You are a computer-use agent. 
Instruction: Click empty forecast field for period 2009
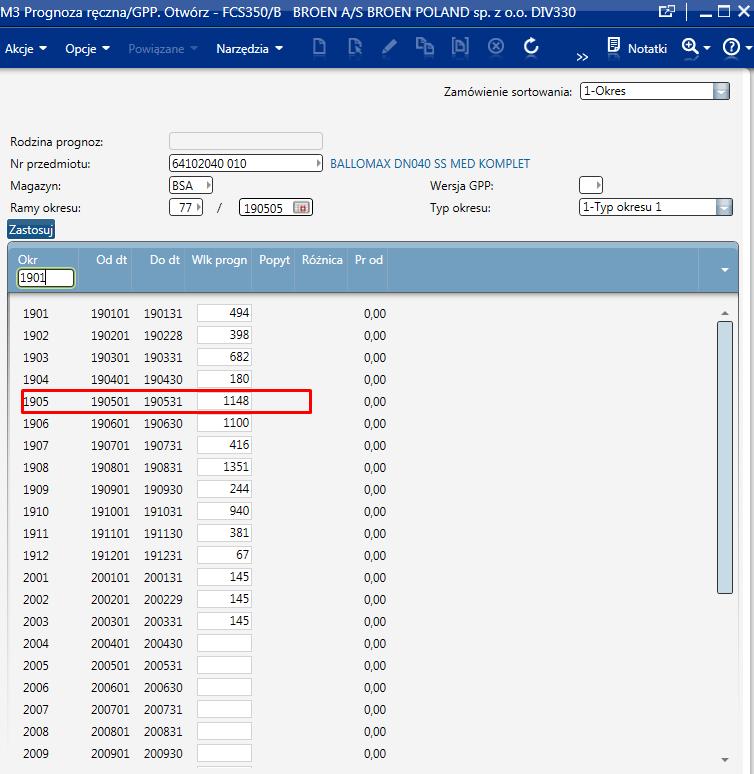click(x=224, y=753)
